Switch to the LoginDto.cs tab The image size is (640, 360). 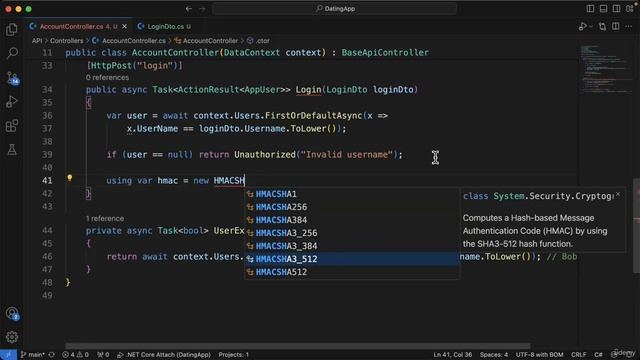164,27
